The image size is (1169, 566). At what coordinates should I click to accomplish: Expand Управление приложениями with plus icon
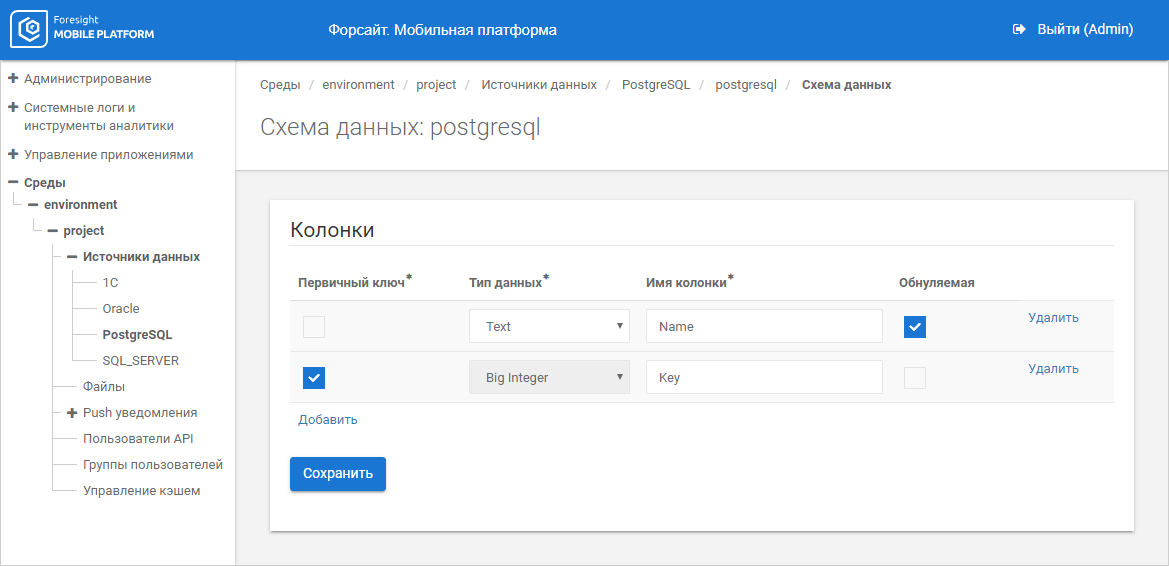[x=13, y=155]
